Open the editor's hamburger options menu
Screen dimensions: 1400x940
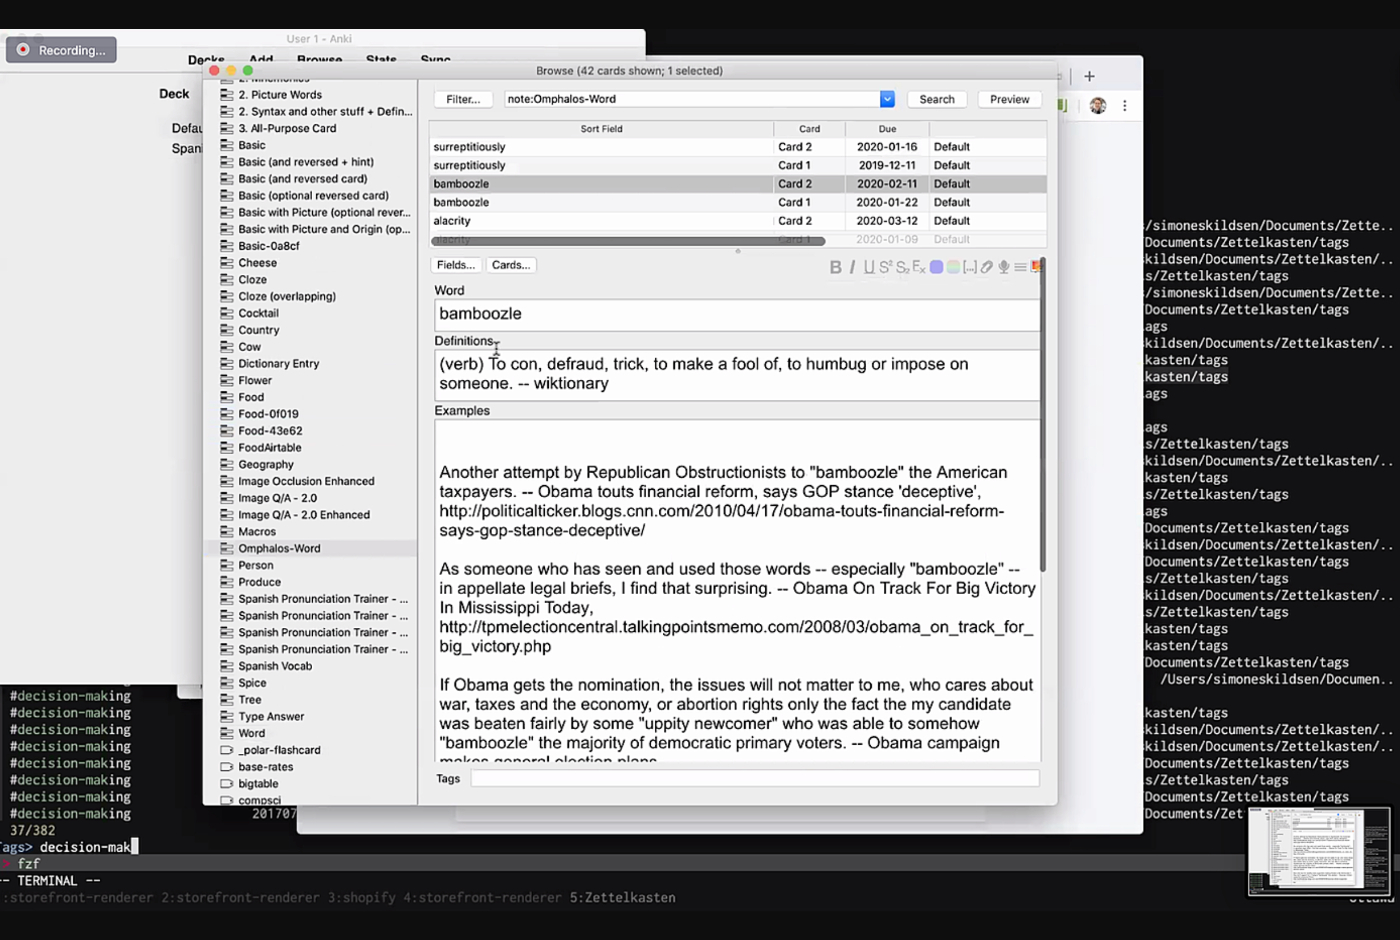point(1020,267)
